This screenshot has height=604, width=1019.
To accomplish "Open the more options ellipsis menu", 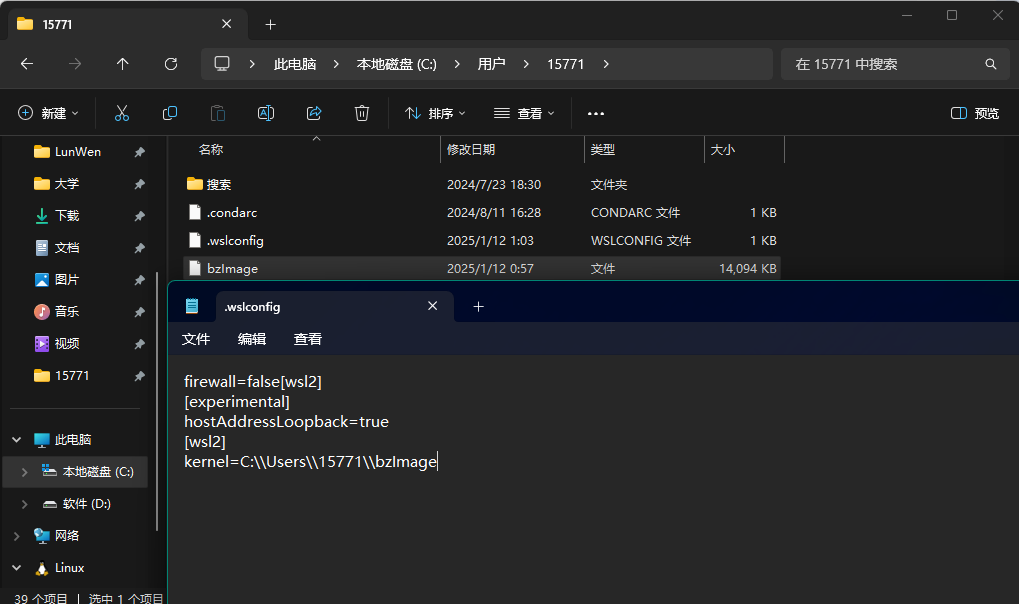I will click(596, 113).
